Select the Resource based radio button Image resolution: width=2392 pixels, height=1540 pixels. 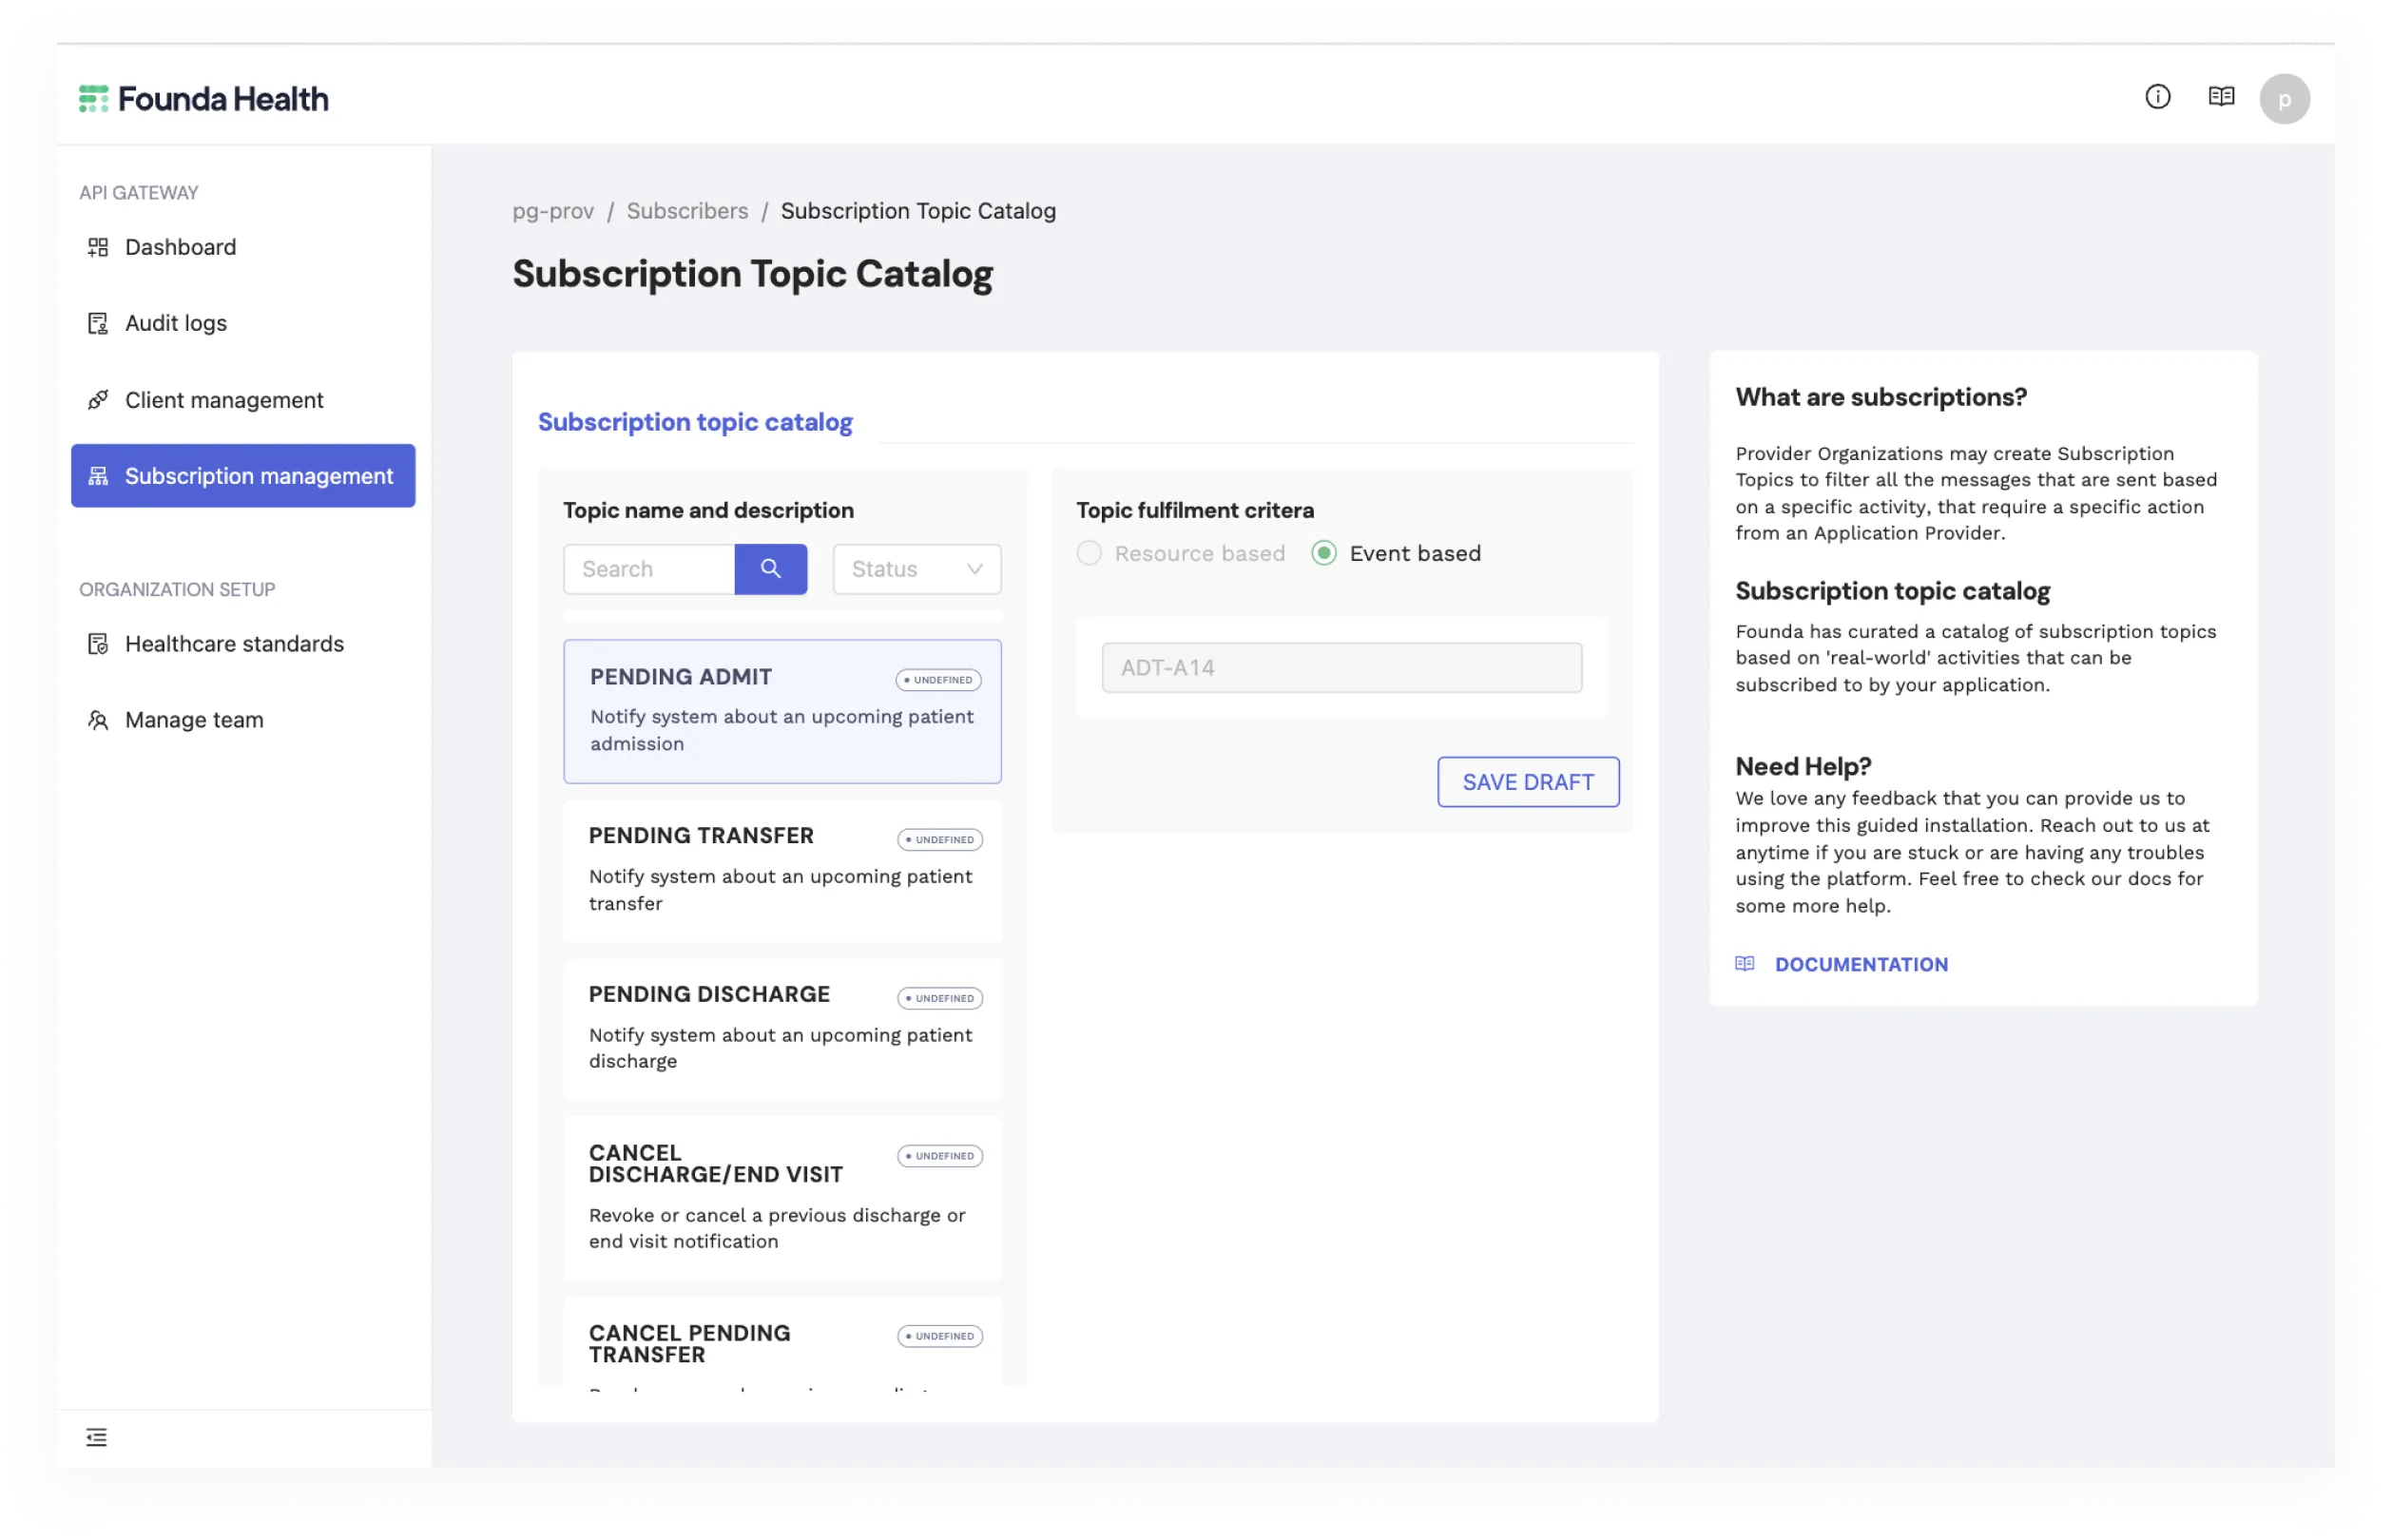point(1089,553)
